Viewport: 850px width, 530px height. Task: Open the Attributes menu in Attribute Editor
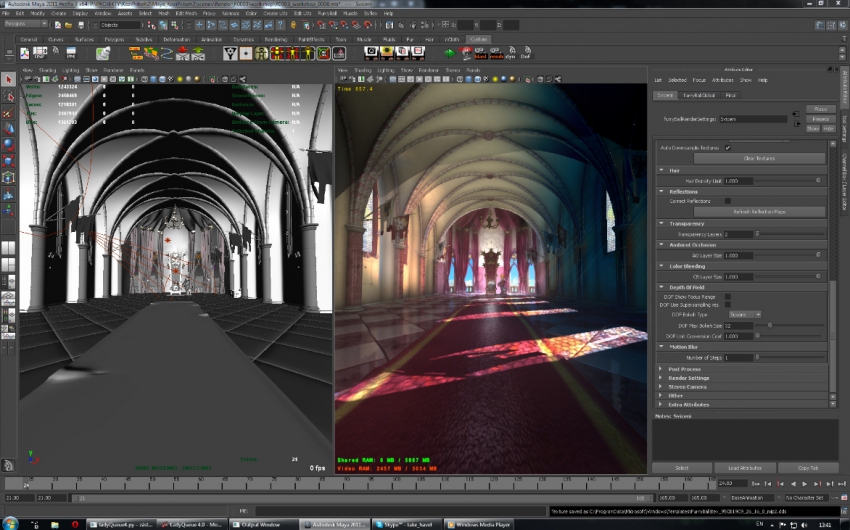(722, 80)
